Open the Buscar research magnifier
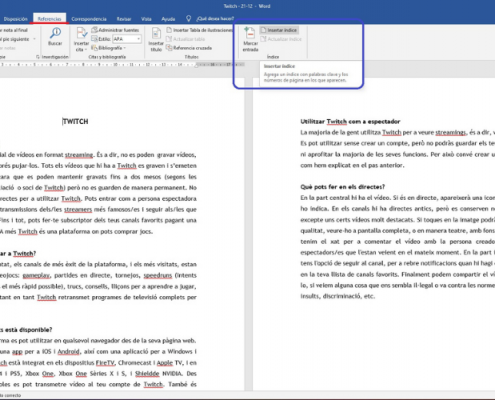Screen dimensions: 495x400 coord(55,37)
